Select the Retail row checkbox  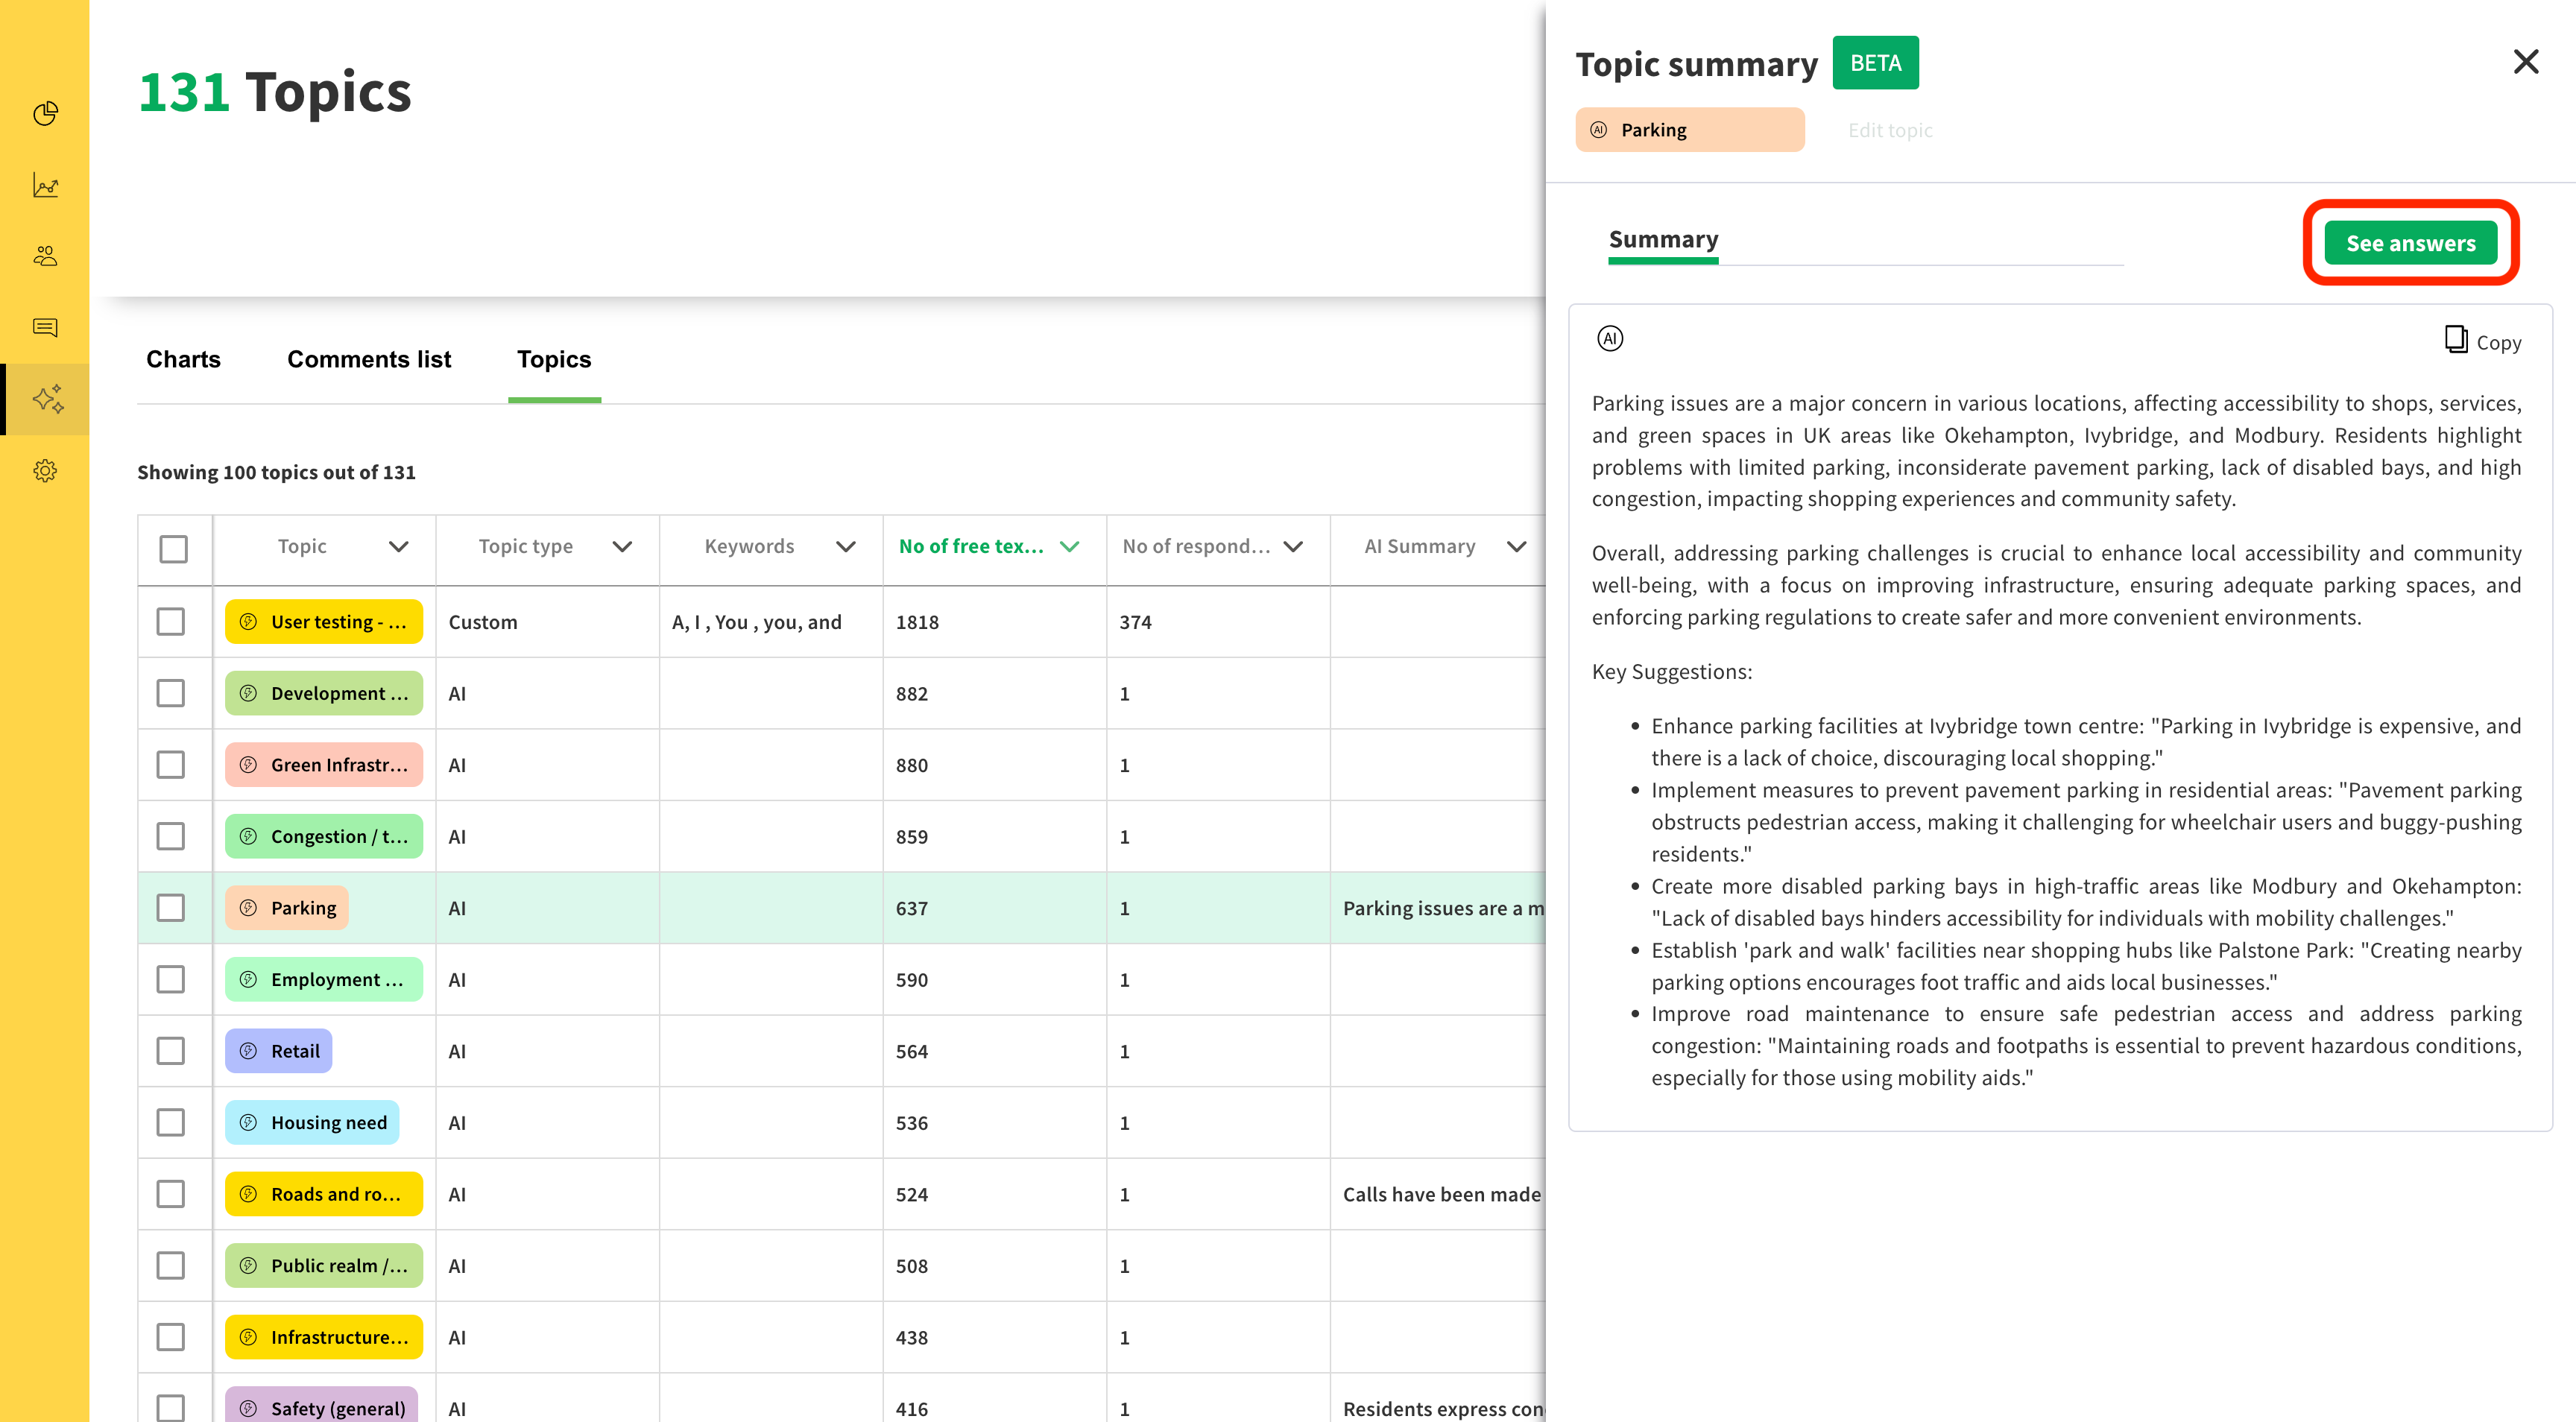tap(171, 1051)
